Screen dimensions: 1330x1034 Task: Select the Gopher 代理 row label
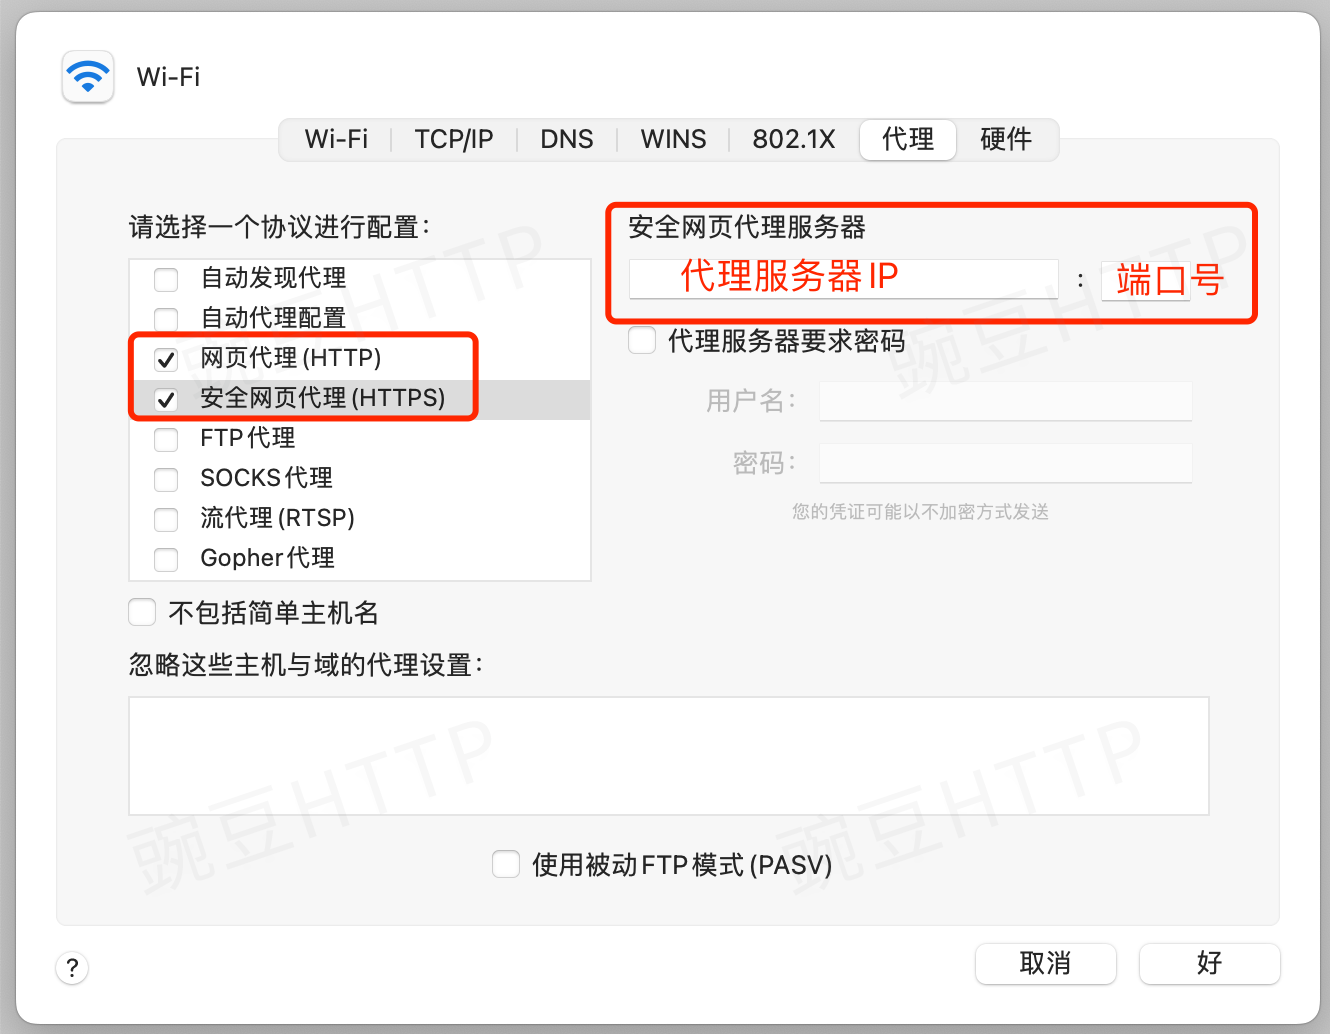[267, 558]
